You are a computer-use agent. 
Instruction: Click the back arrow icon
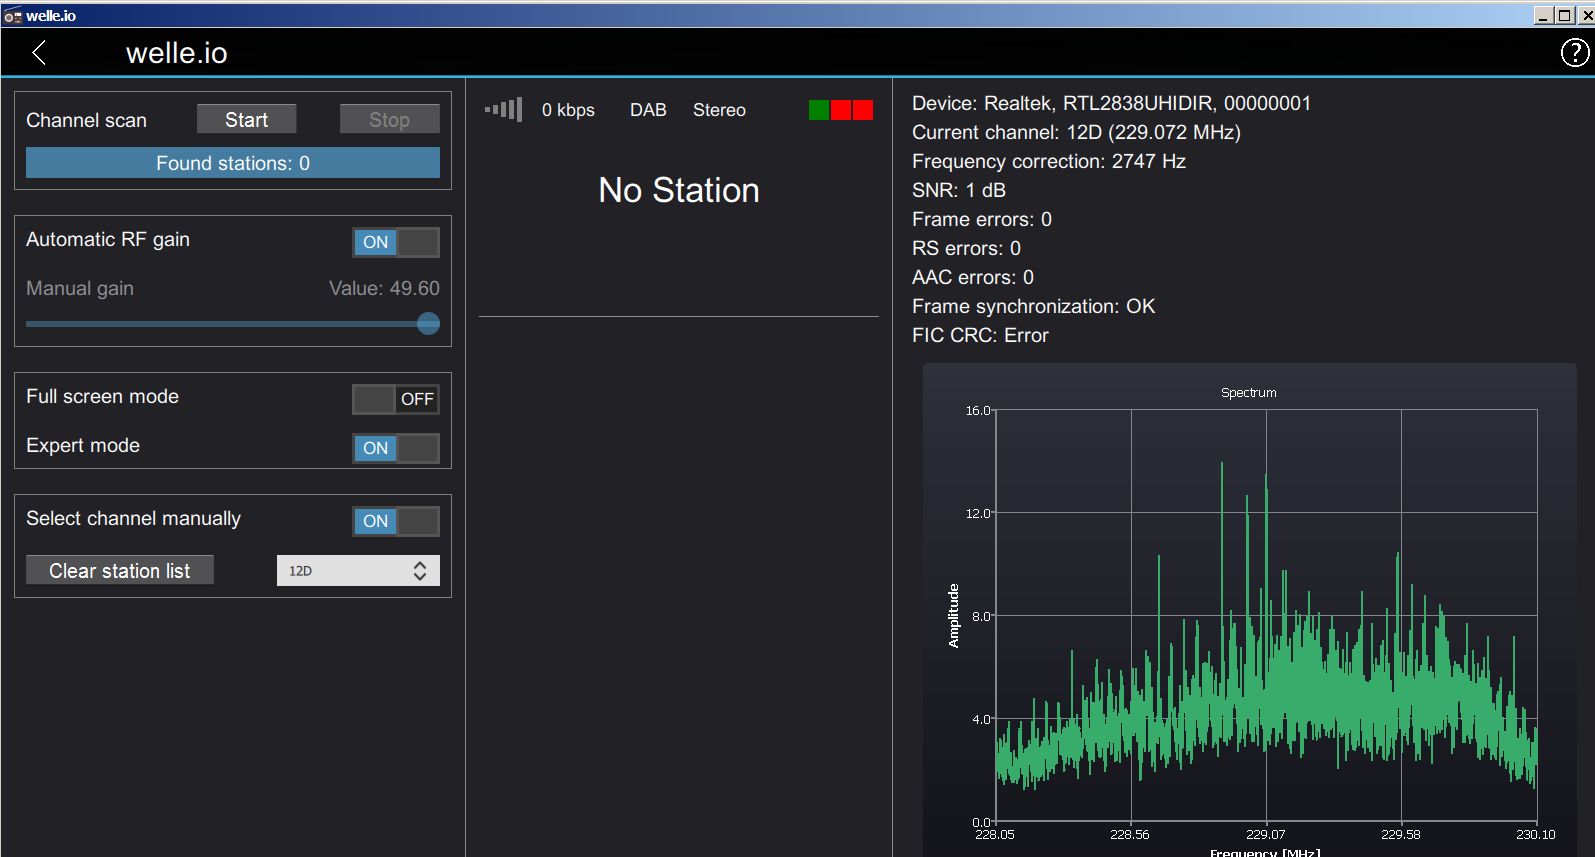(39, 53)
